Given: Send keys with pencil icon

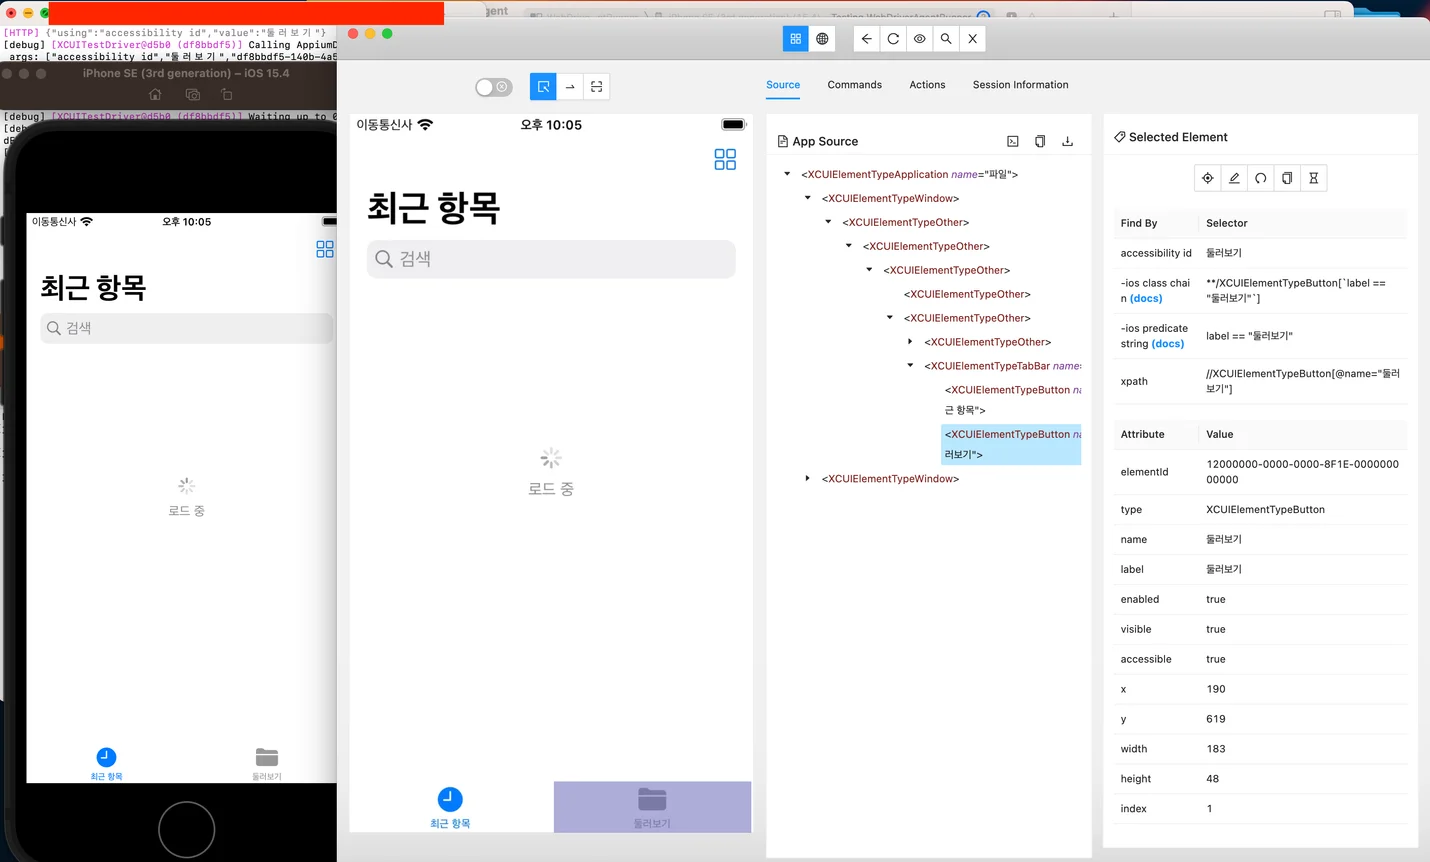Looking at the screenshot, I should pos(1234,178).
